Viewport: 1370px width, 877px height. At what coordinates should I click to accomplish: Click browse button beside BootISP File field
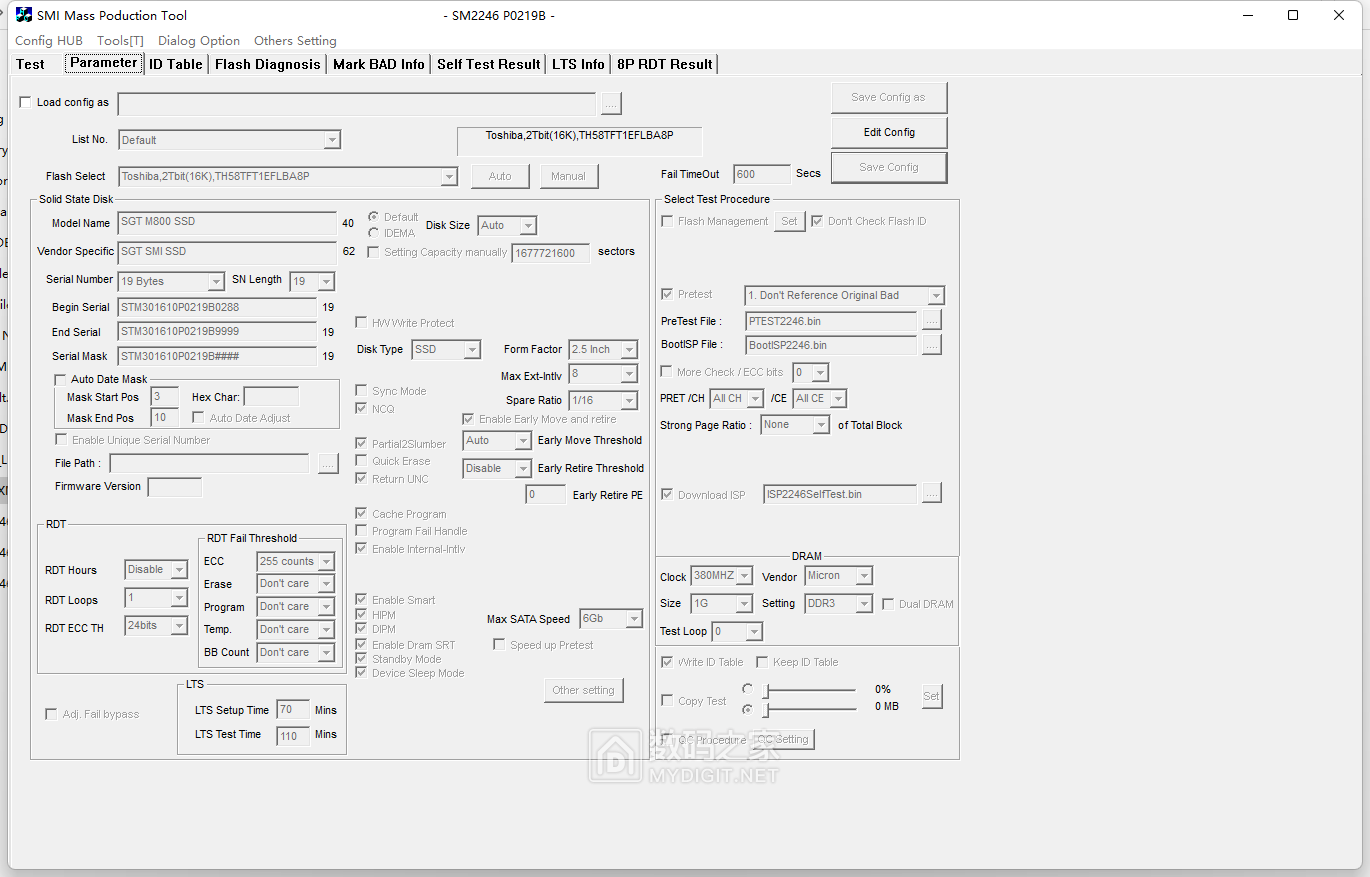click(x=931, y=345)
